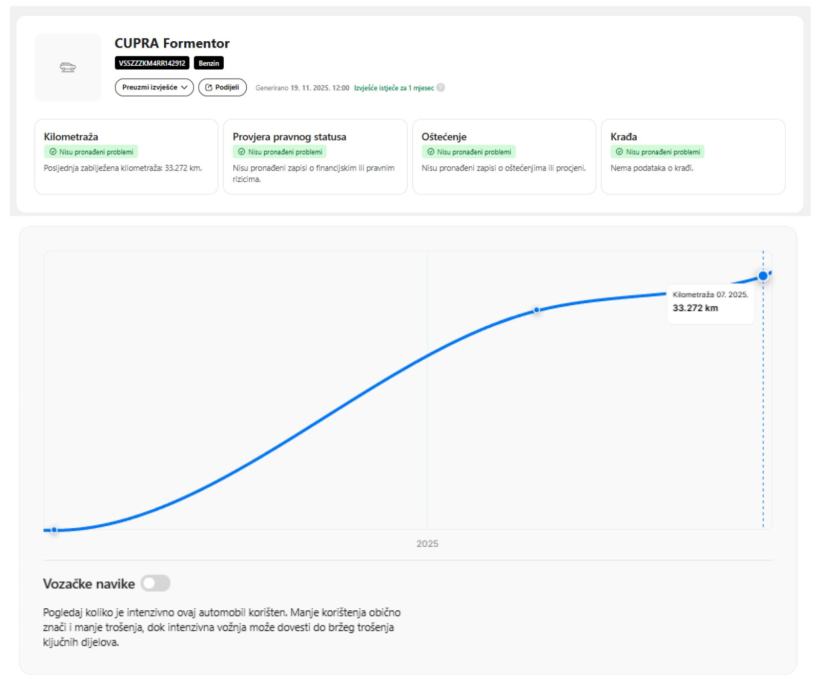This screenshot has height=690, width=820.
Task: Enable the Vozačke navike toggle
Action: point(155,583)
